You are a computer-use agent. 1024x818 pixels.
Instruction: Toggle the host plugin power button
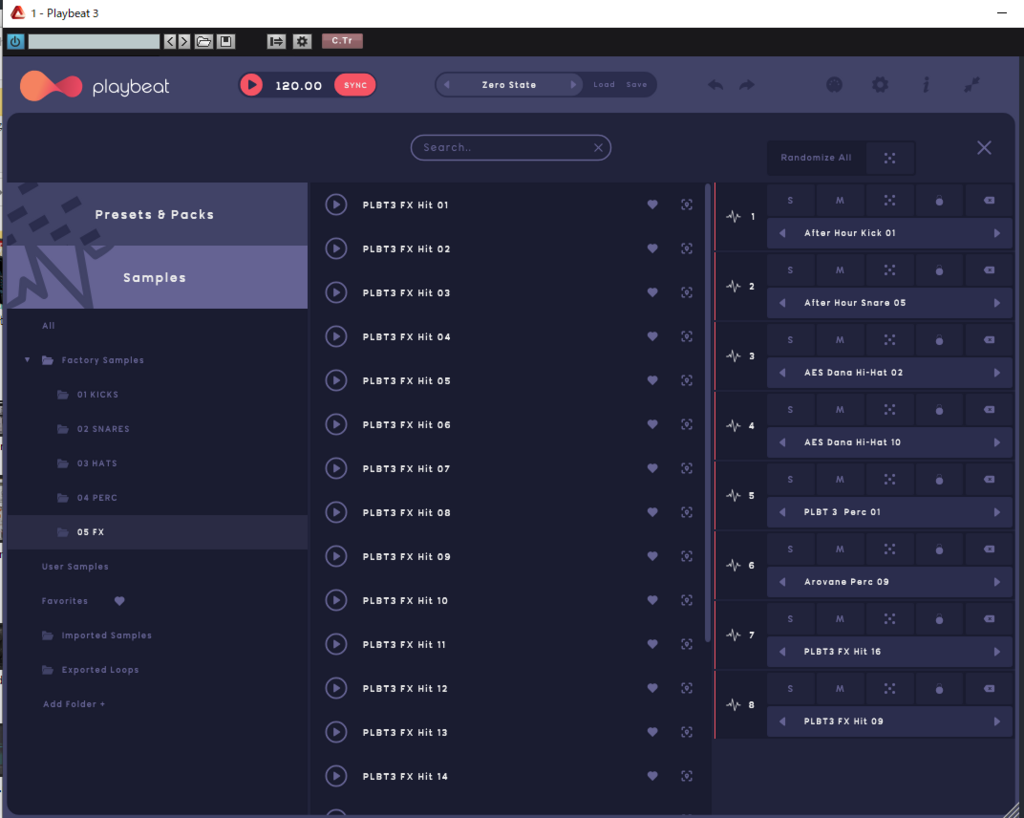(x=15, y=42)
